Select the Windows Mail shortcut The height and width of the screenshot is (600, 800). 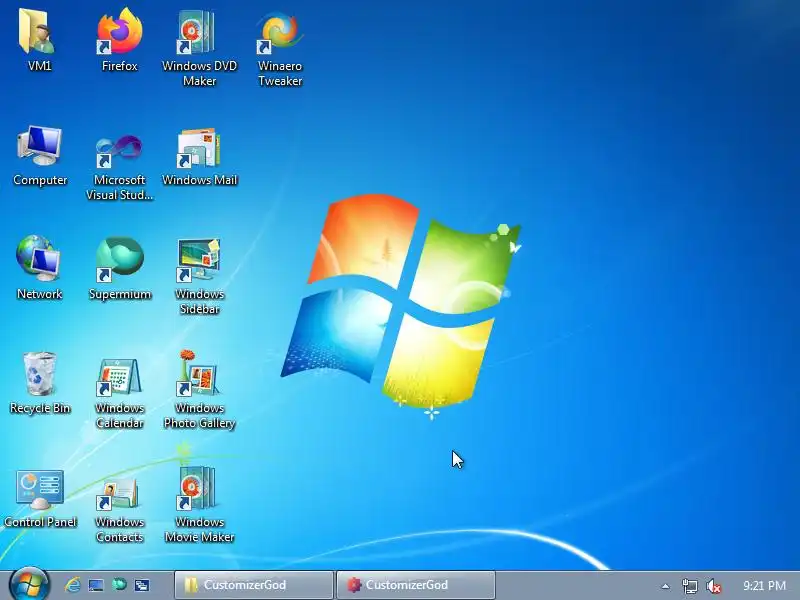(199, 155)
